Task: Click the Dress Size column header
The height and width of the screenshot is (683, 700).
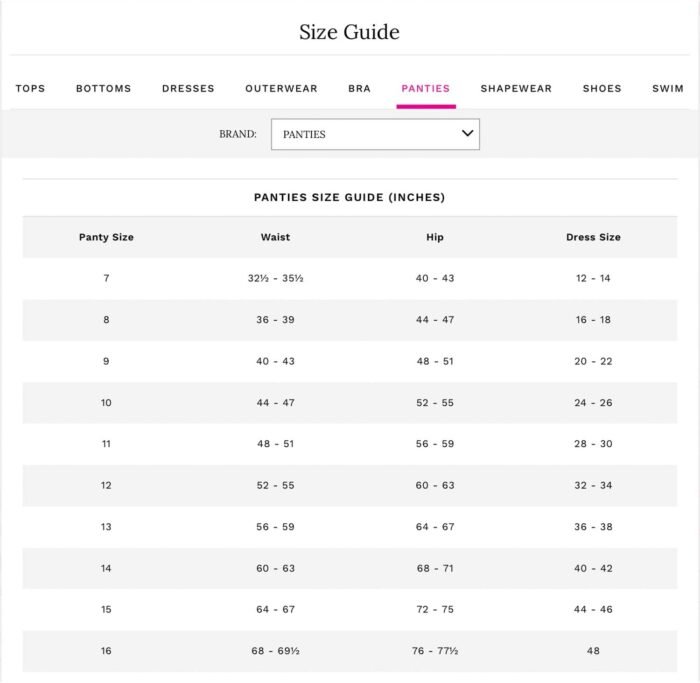Action: tap(593, 237)
